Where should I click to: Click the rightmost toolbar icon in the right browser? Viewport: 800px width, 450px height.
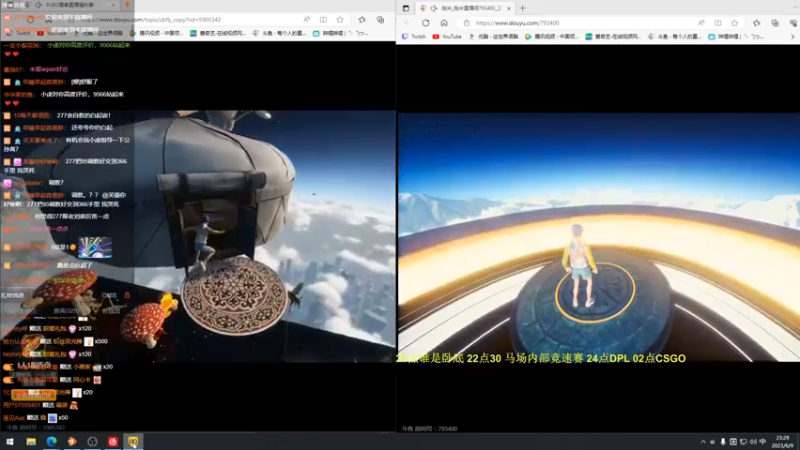(793, 23)
